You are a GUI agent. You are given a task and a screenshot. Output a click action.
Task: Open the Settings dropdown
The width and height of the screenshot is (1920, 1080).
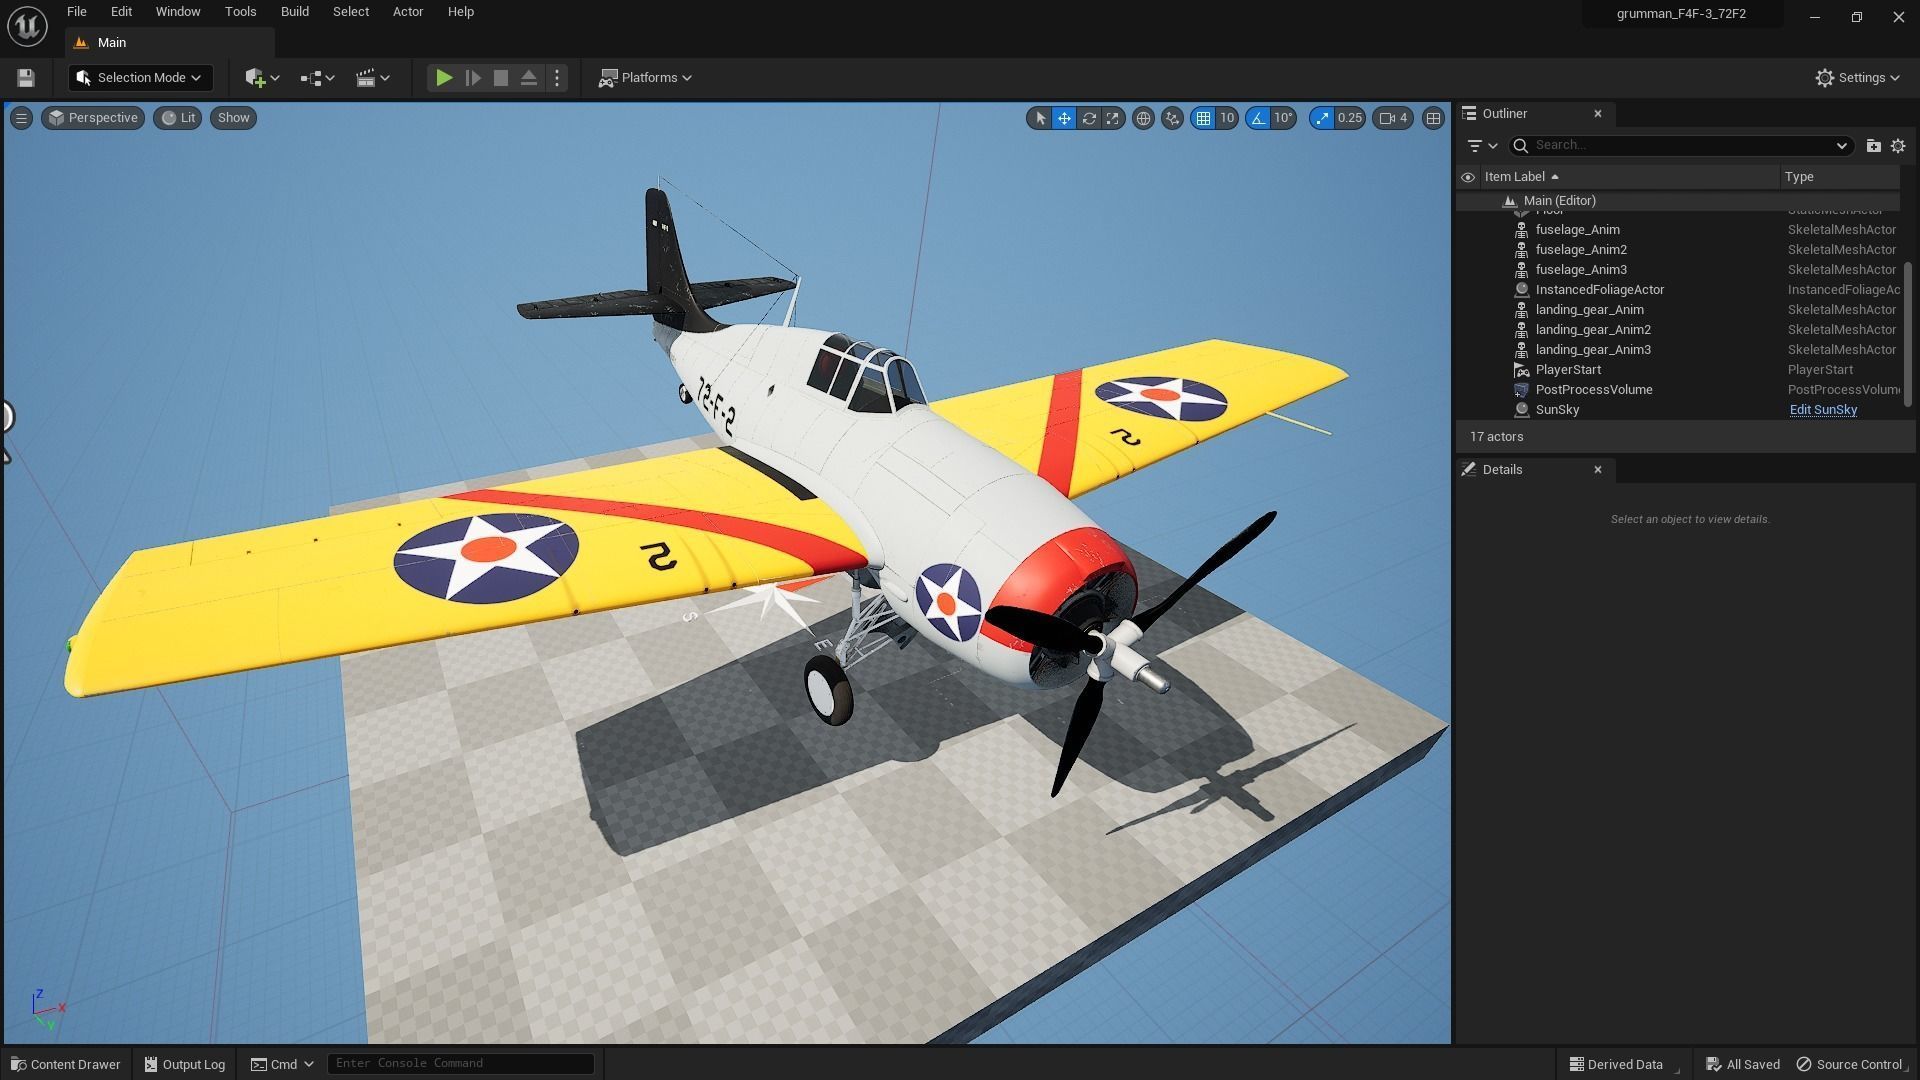[1858, 78]
